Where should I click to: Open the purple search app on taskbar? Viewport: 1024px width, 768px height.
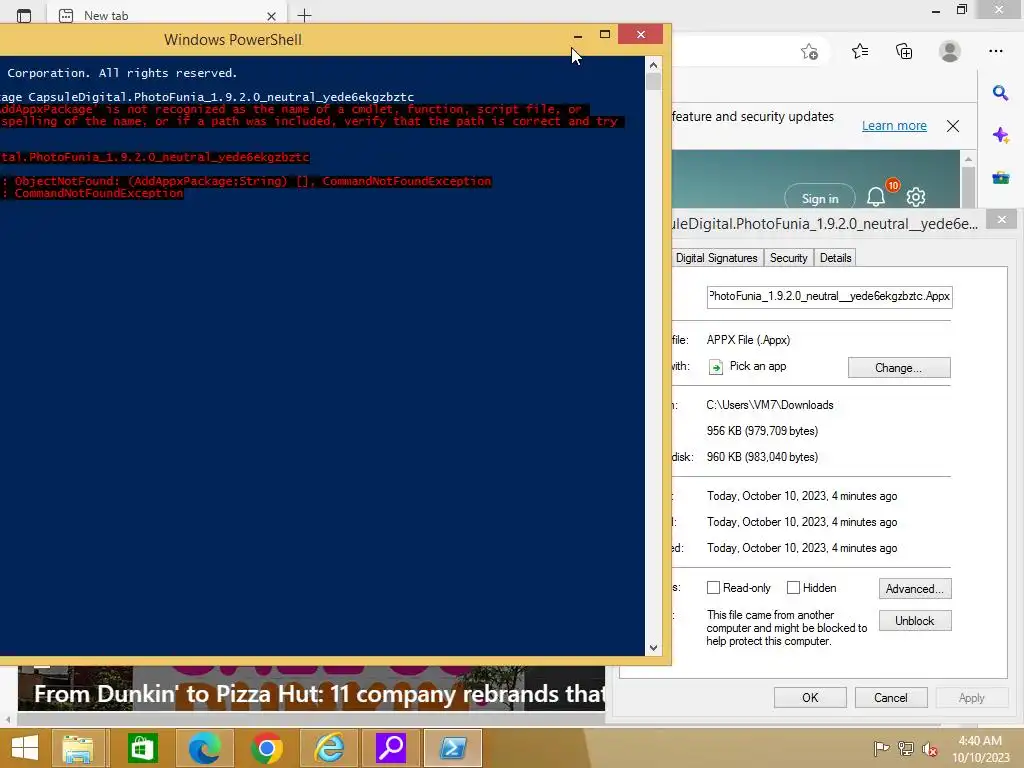pyautogui.click(x=391, y=748)
